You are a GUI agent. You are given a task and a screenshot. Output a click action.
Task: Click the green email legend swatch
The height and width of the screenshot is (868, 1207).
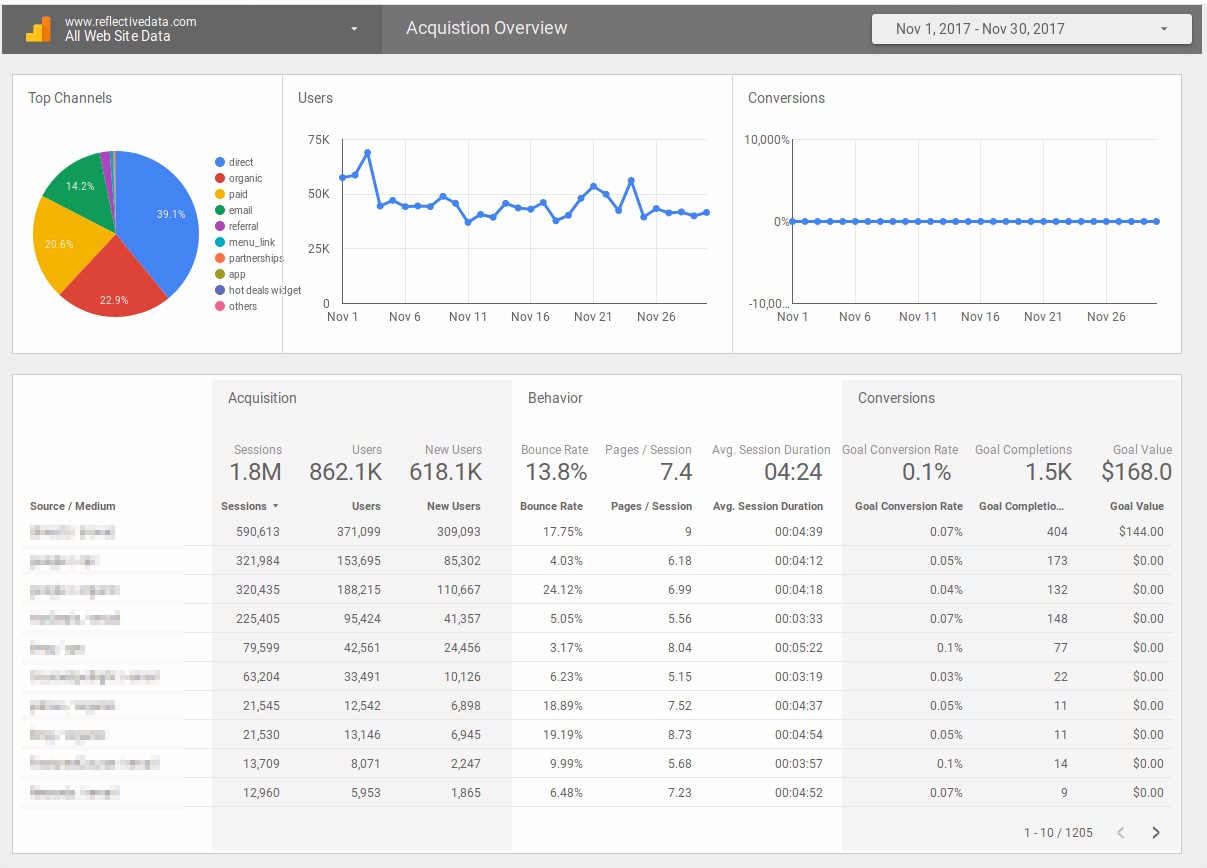pyautogui.click(x=219, y=210)
